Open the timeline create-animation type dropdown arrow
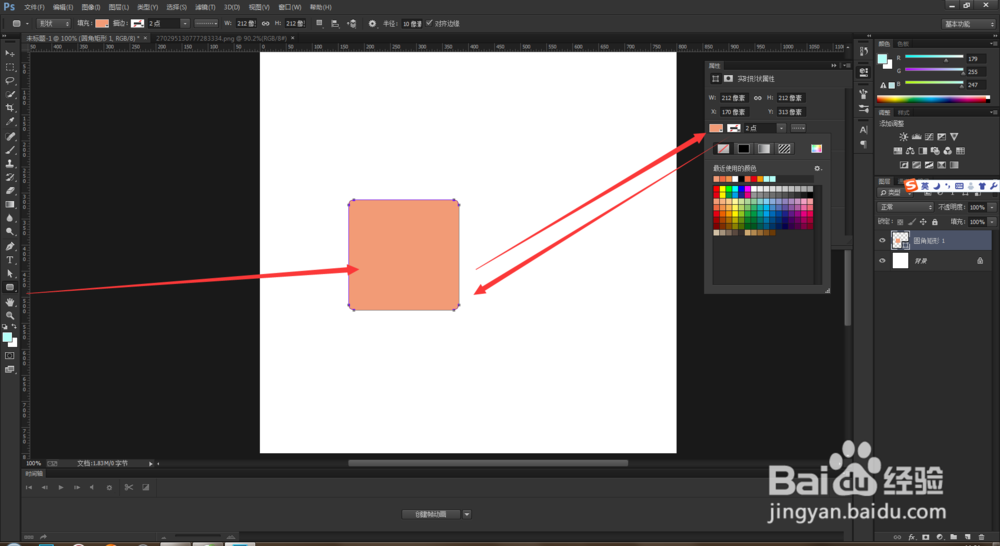This screenshot has width=1000, height=546. (x=467, y=514)
